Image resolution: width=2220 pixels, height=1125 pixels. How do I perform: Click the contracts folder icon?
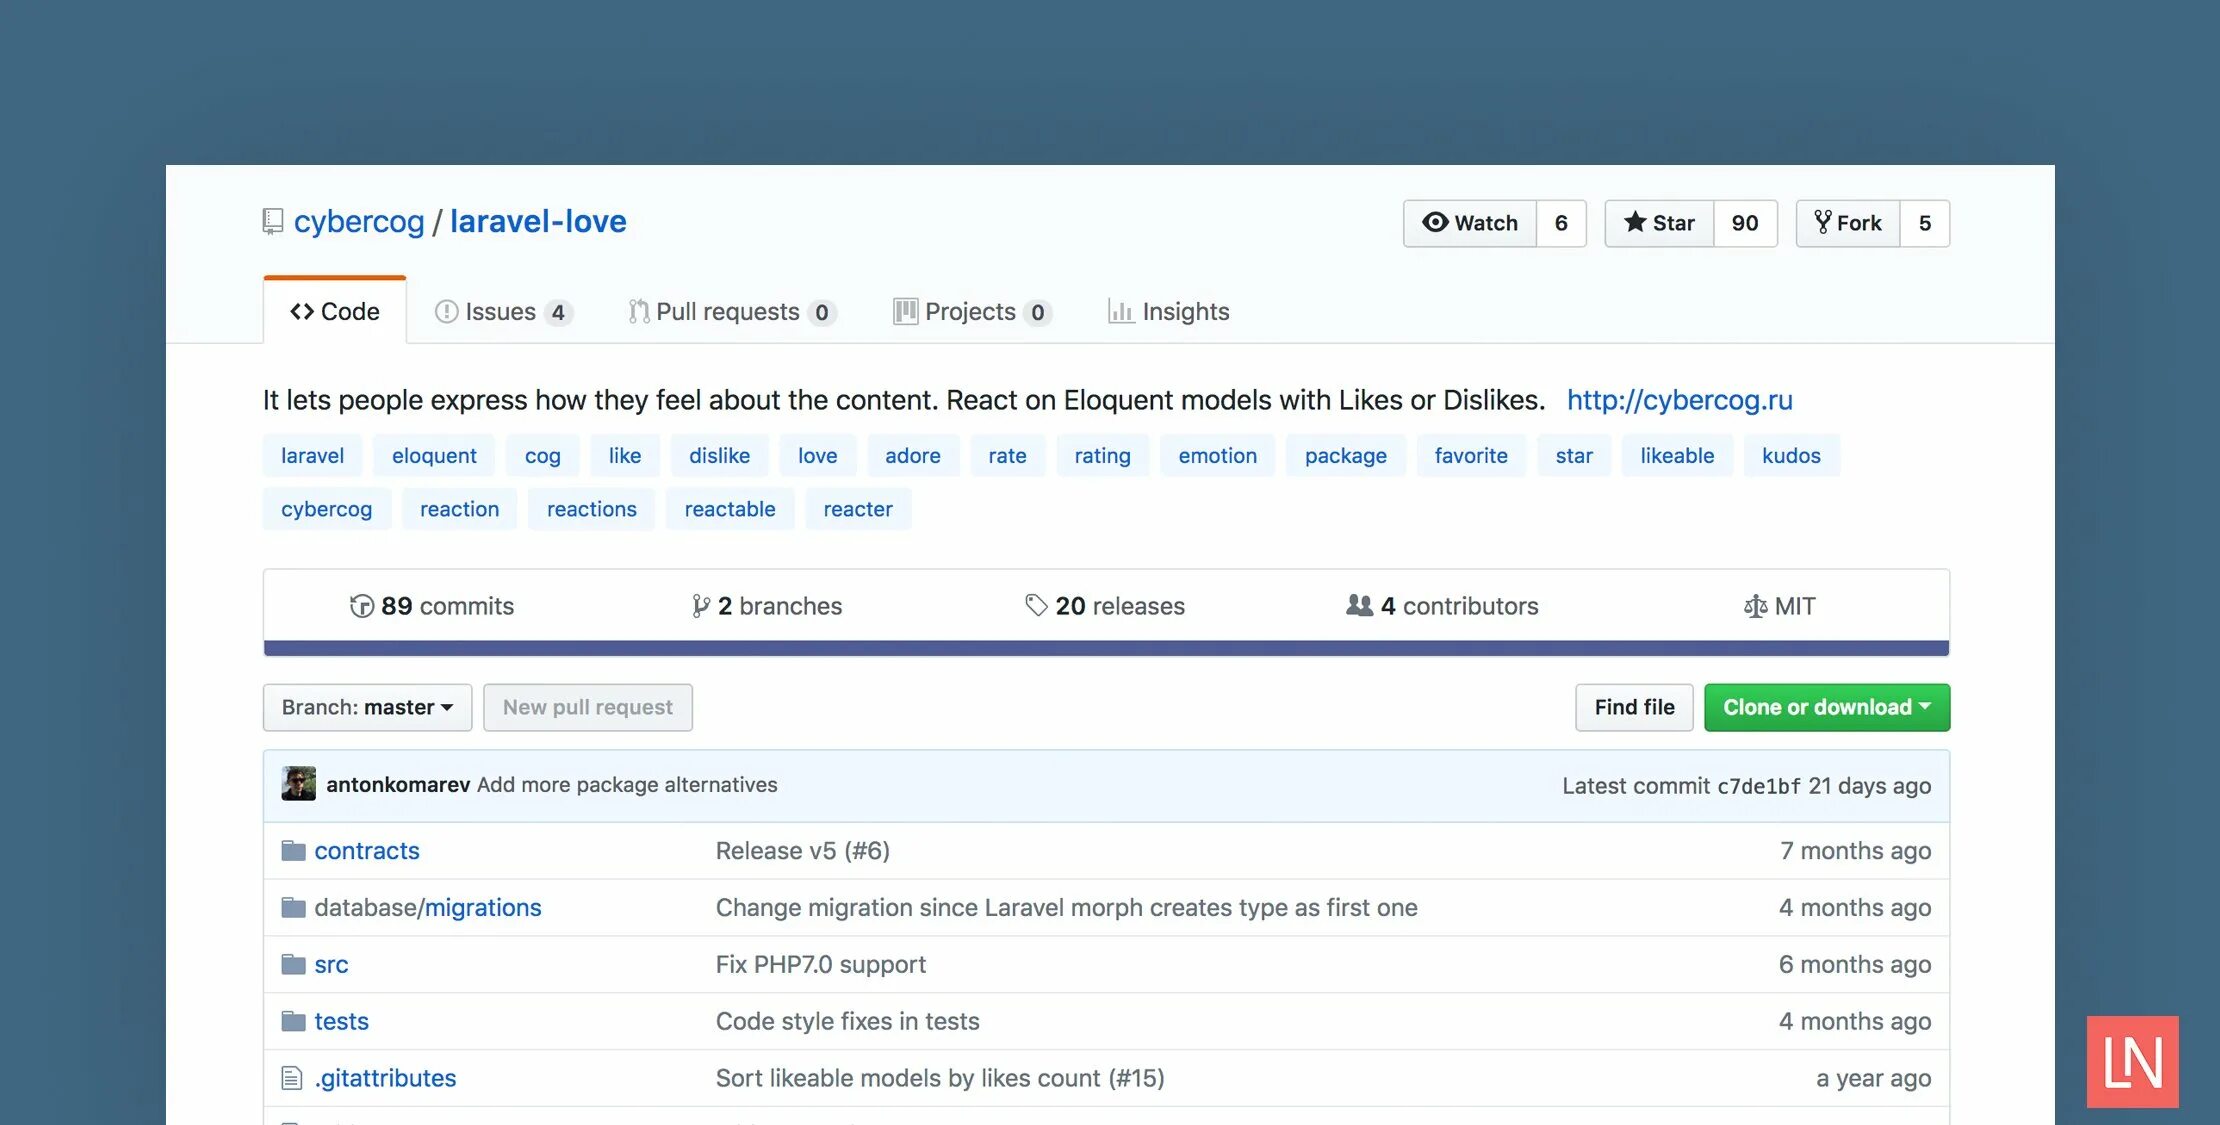pyautogui.click(x=293, y=851)
